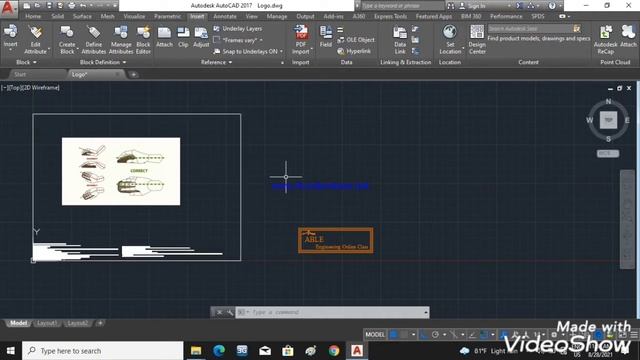This screenshot has width=640, height=360.
Task: Click the command line customize wrench icon
Action: coord(230,312)
